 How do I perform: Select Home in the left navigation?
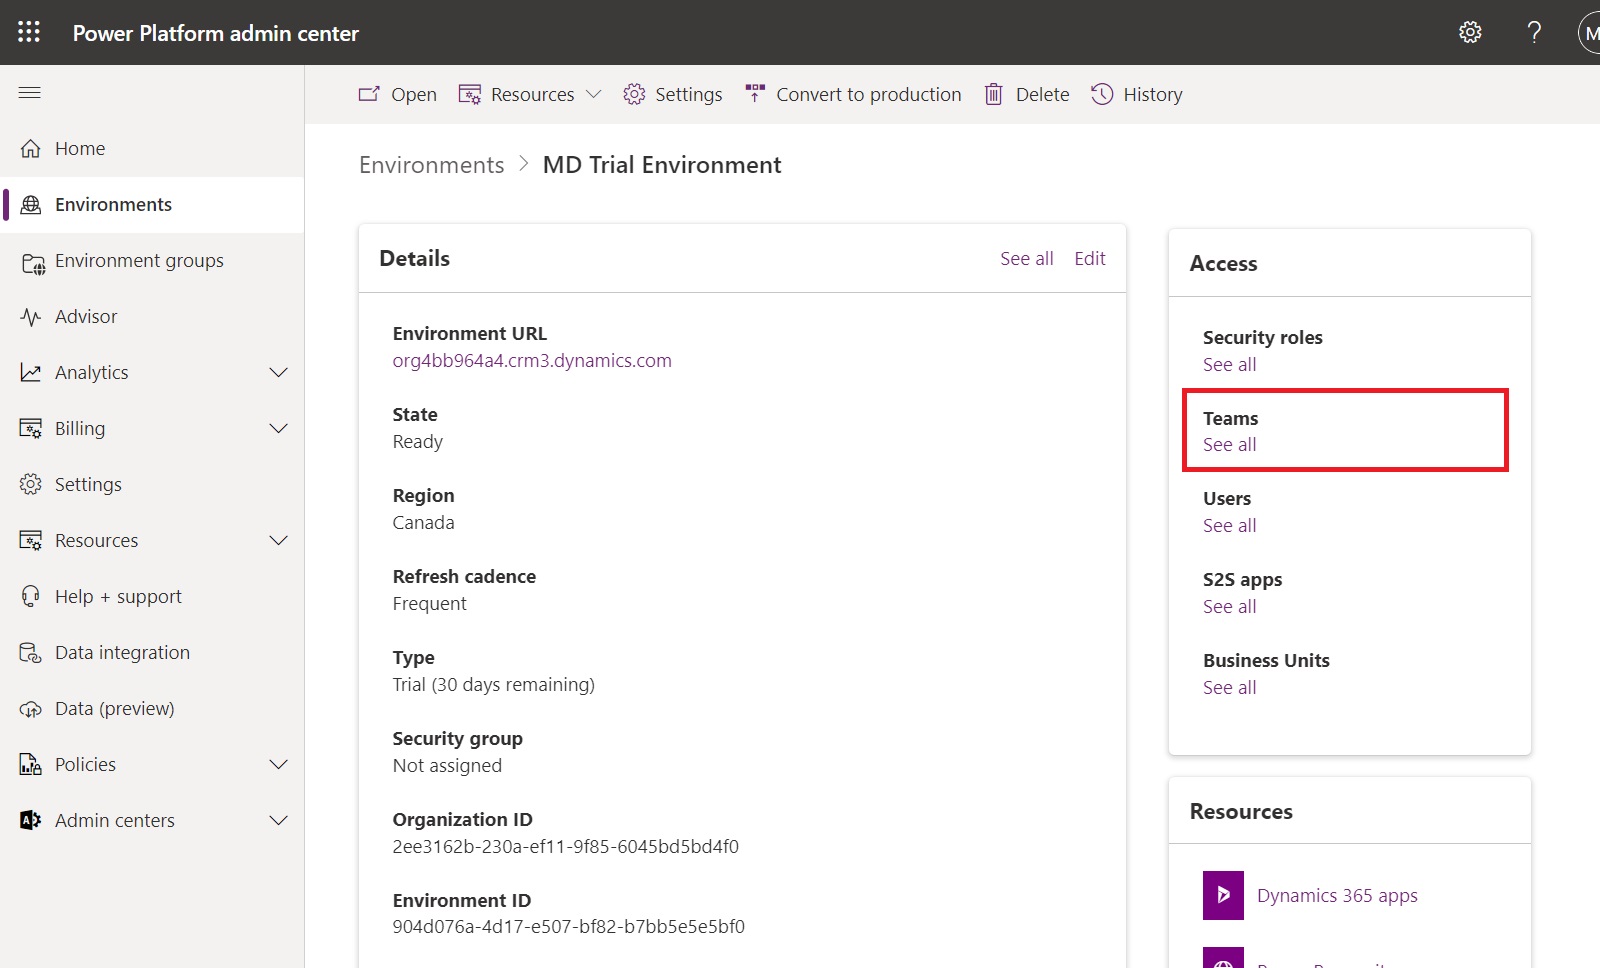point(80,147)
